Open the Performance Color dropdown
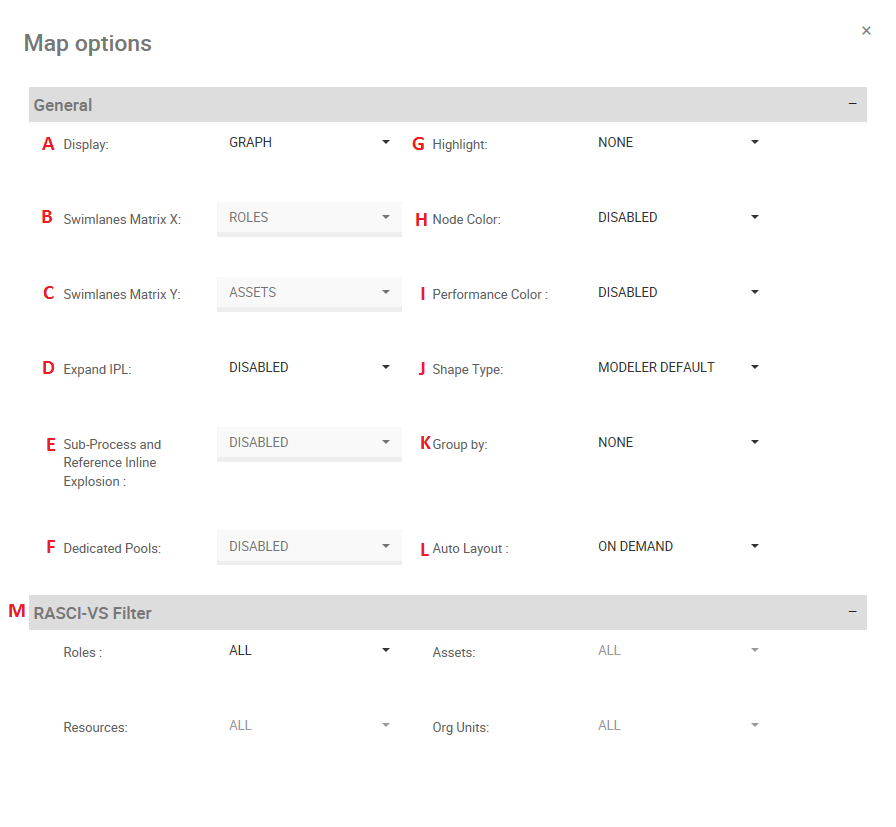This screenshot has width=896, height=827. tap(678, 293)
